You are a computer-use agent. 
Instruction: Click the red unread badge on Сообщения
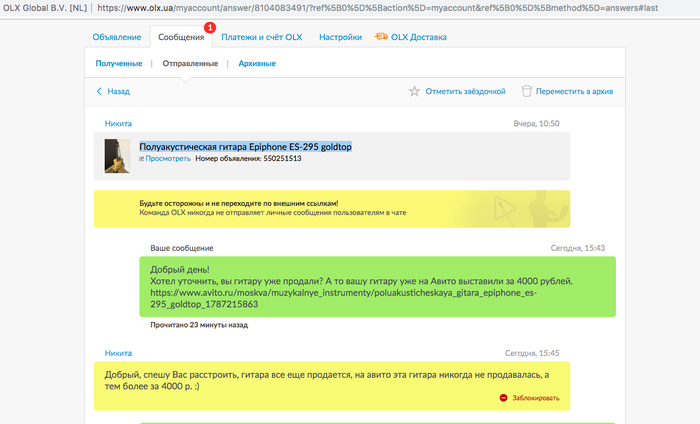tap(209, 27)
